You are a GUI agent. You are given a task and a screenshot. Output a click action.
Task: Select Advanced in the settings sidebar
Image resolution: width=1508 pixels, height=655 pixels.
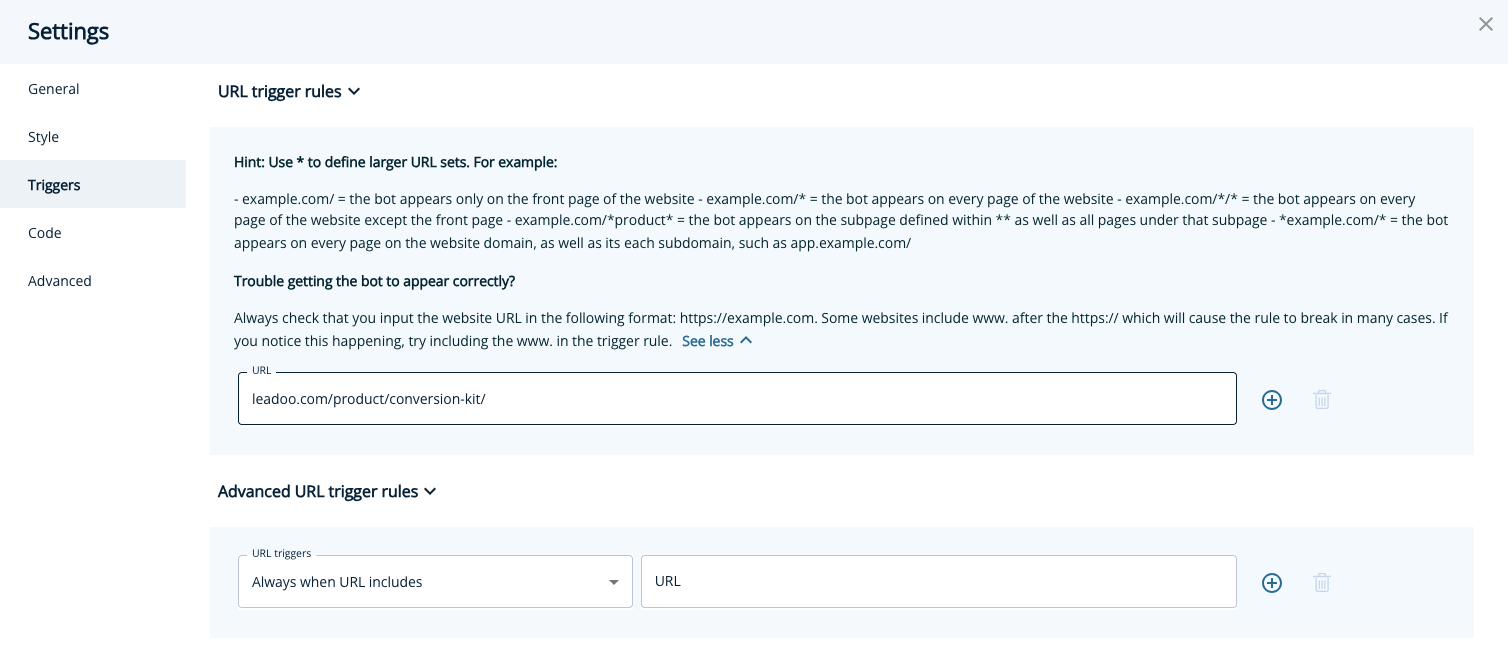(x=60, y=280)
